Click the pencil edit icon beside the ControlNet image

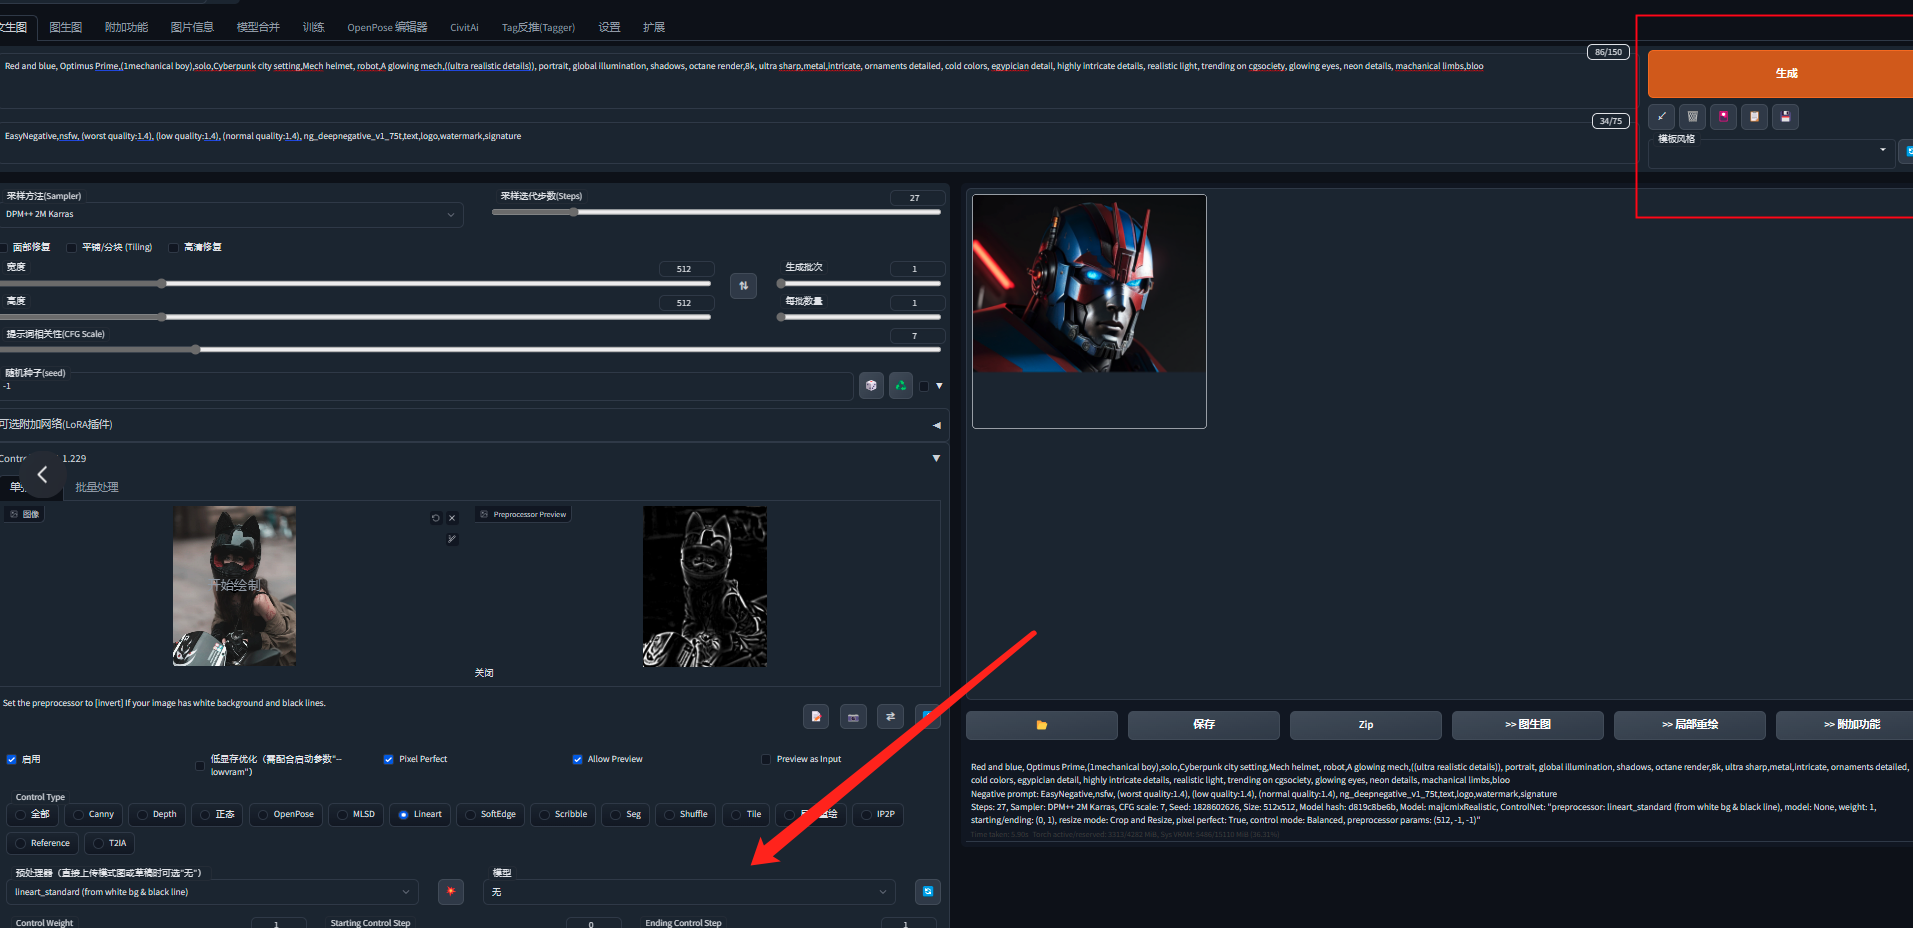click(452, 539)
